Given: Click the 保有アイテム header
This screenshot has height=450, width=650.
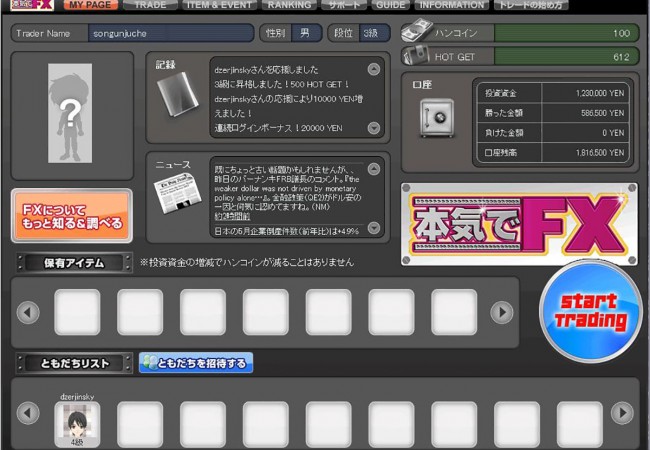Looking at the screenshot, I should pos(74,263).
